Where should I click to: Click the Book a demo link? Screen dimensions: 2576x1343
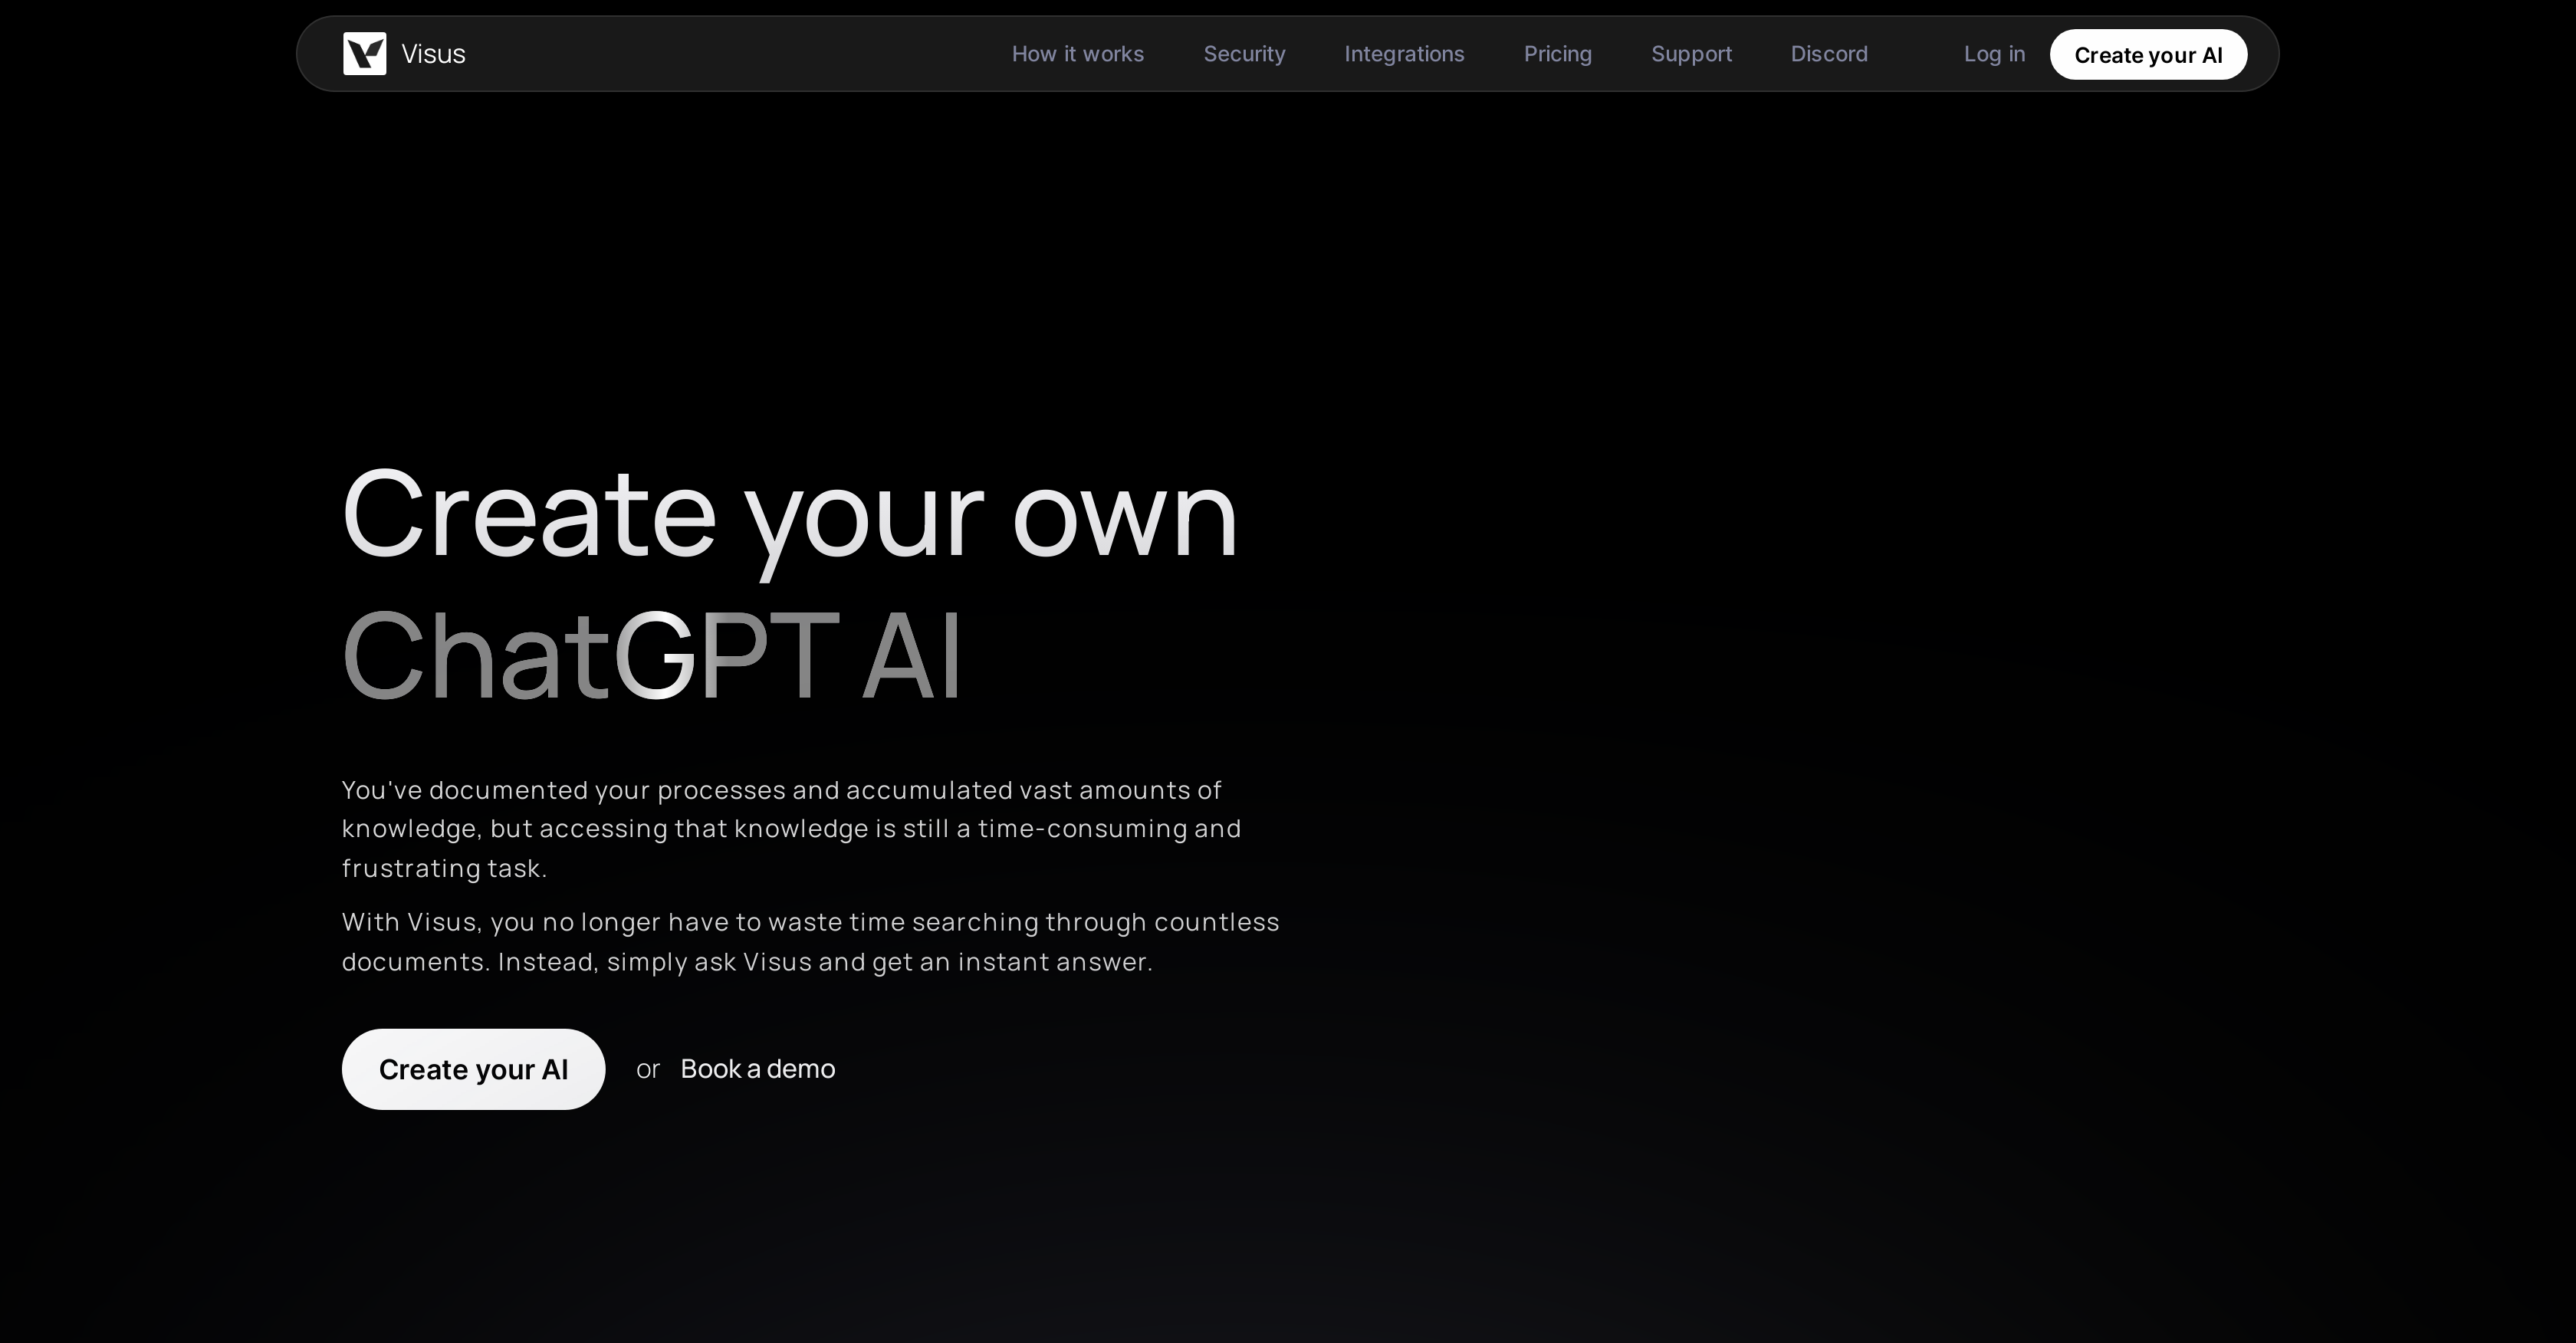pyautogui.click(x=757, y=1069)
